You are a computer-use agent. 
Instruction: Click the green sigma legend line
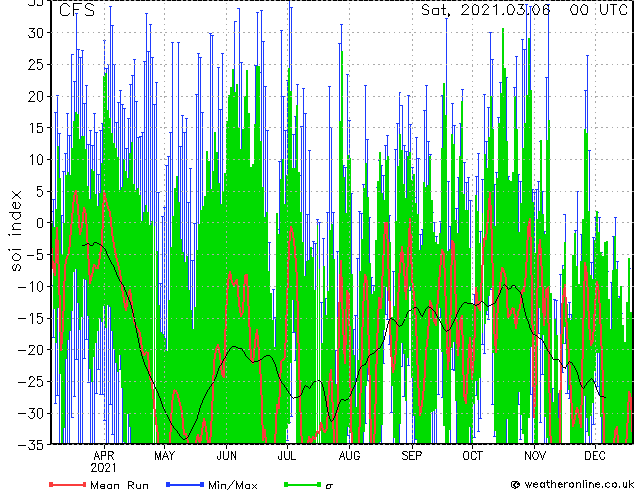(303, 484)
